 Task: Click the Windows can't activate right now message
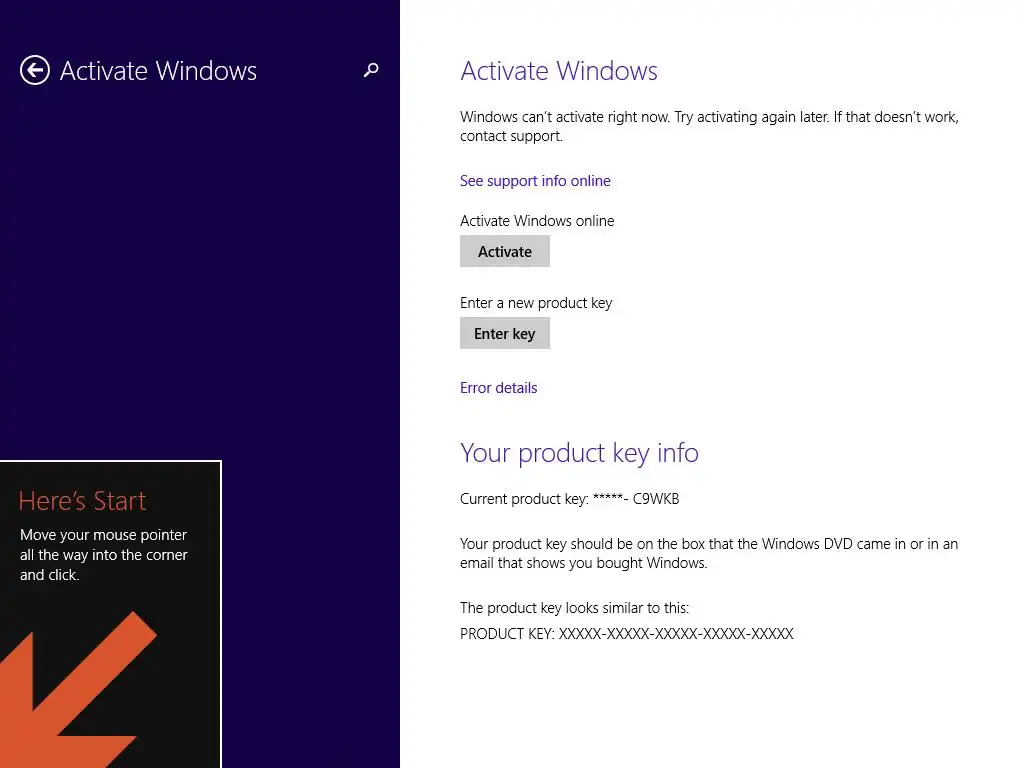[x=709, y=126]
